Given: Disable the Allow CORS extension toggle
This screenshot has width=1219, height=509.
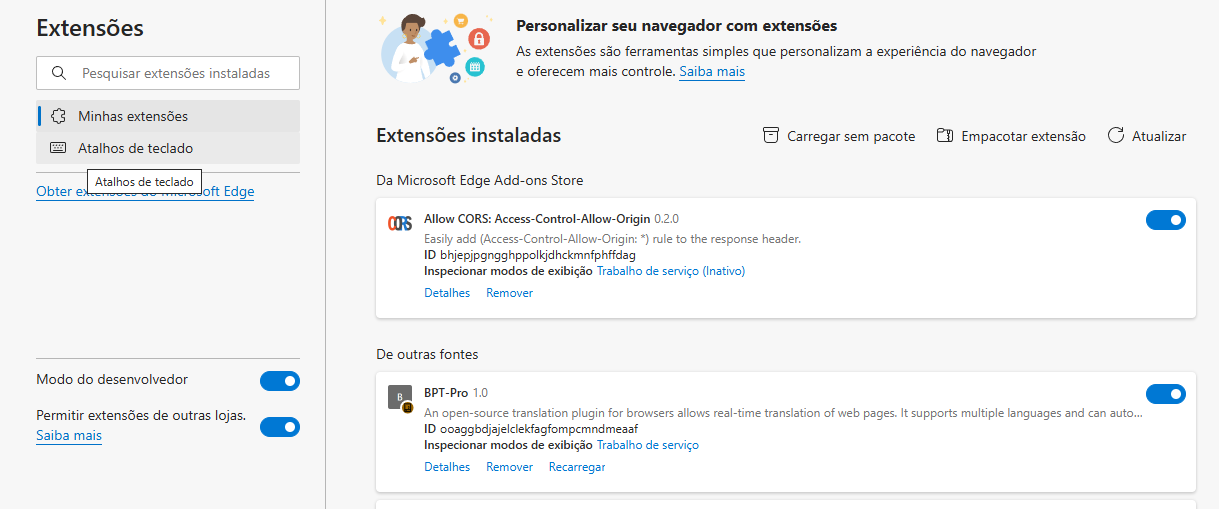Looking at the screenshot, I should [x=1166, y=220].
